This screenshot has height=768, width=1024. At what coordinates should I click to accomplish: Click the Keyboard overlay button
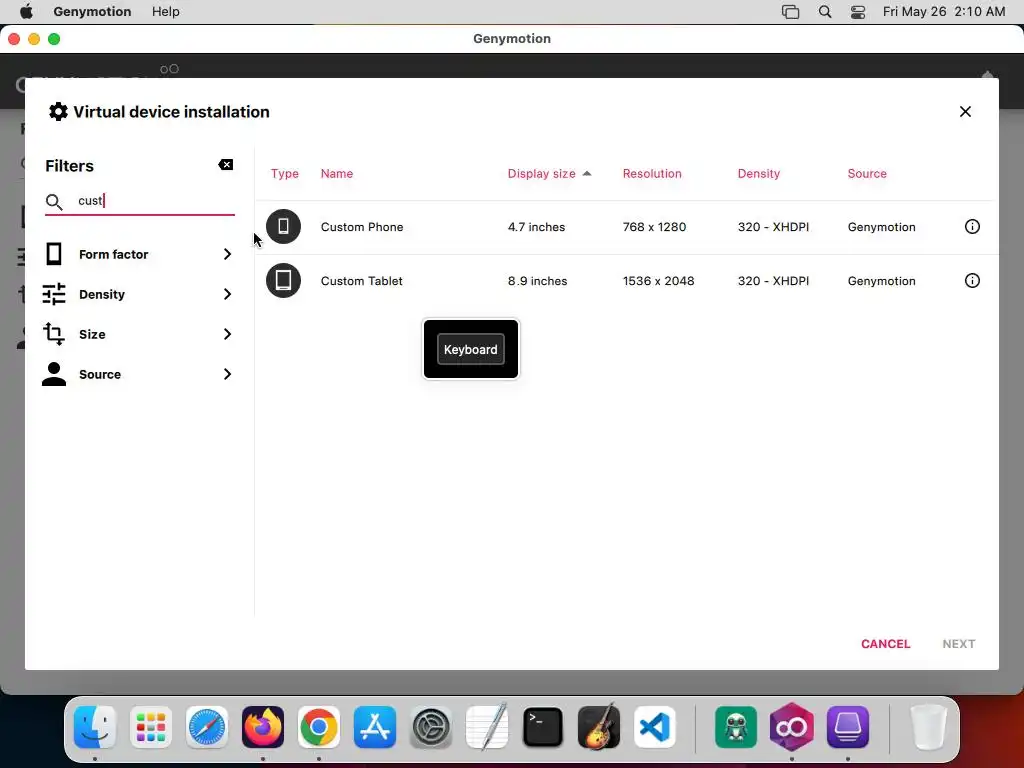point(471,349)
